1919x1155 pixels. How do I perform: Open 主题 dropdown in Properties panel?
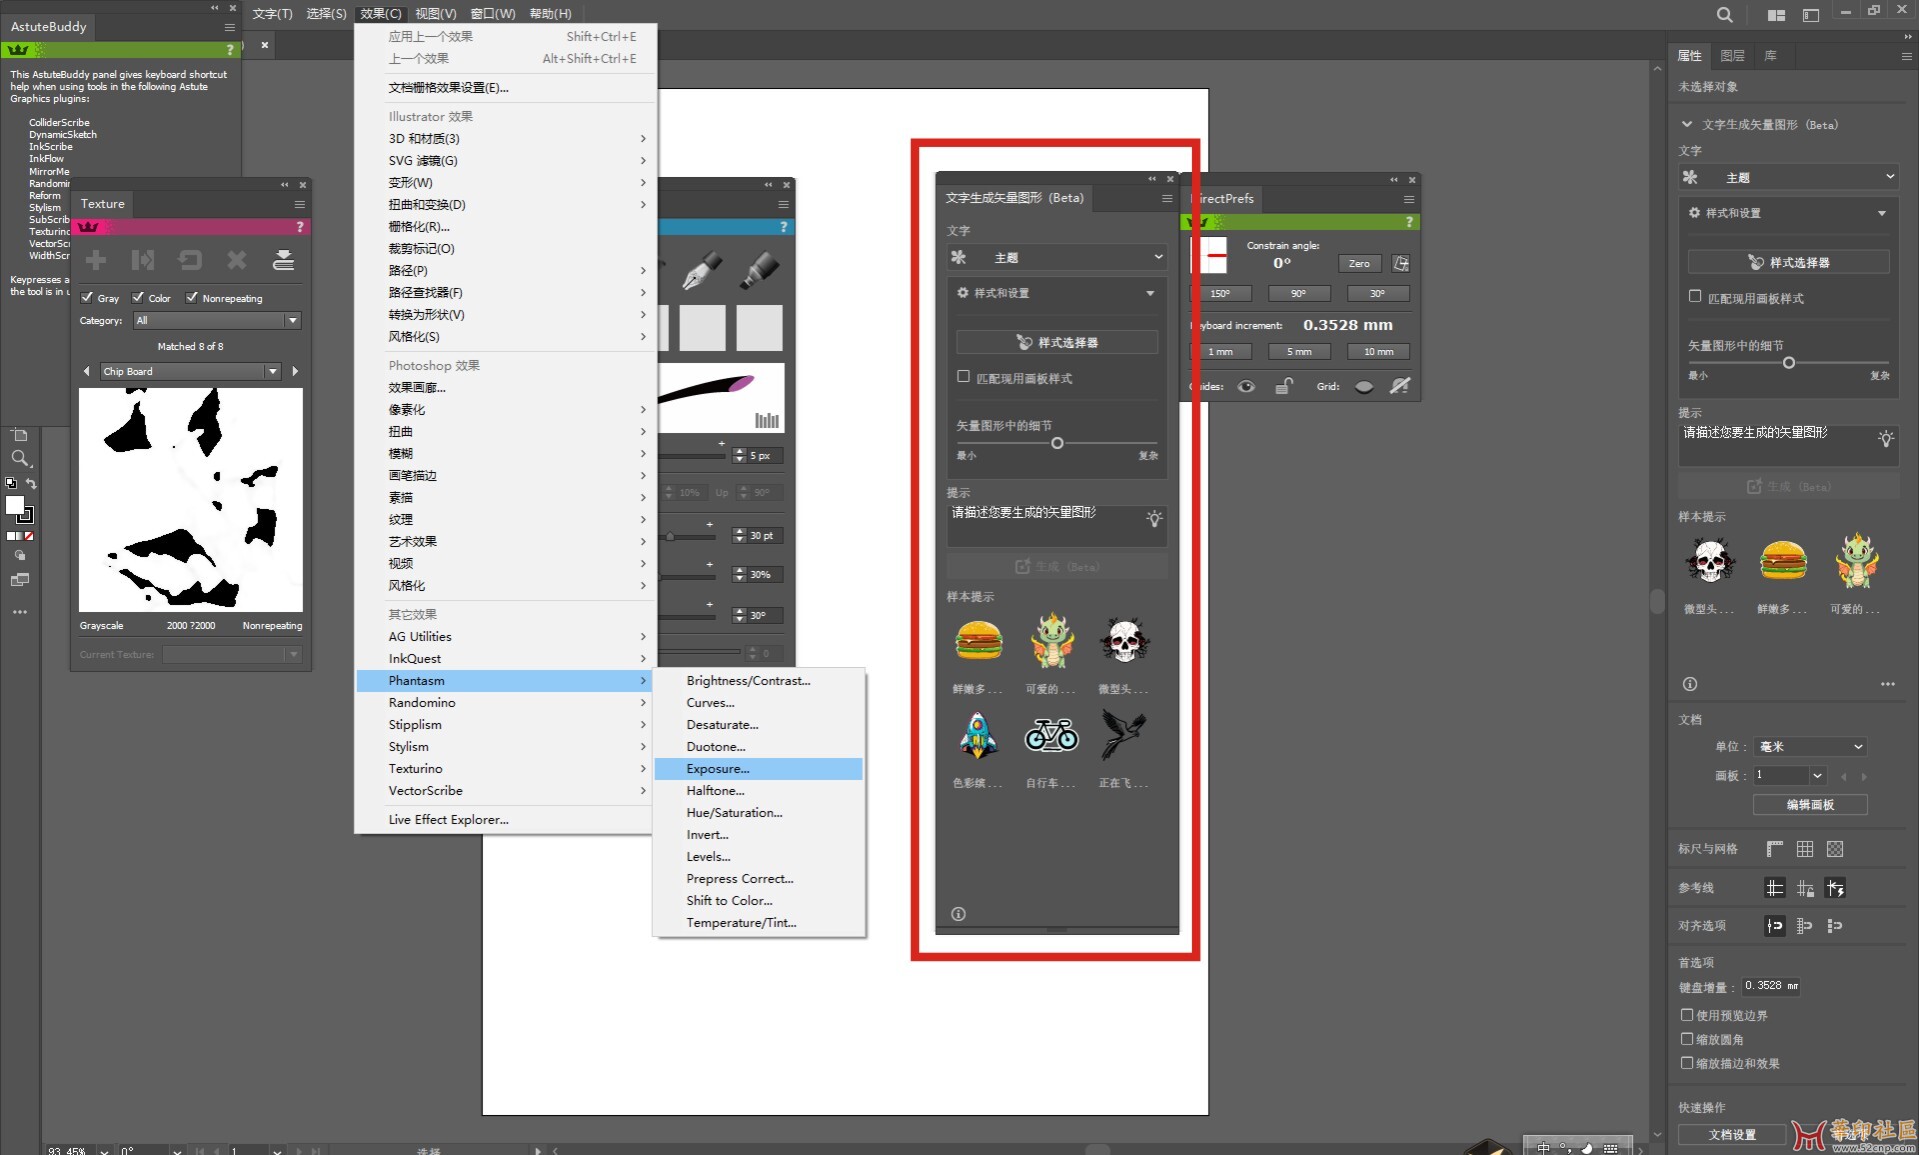[1788, 177]
